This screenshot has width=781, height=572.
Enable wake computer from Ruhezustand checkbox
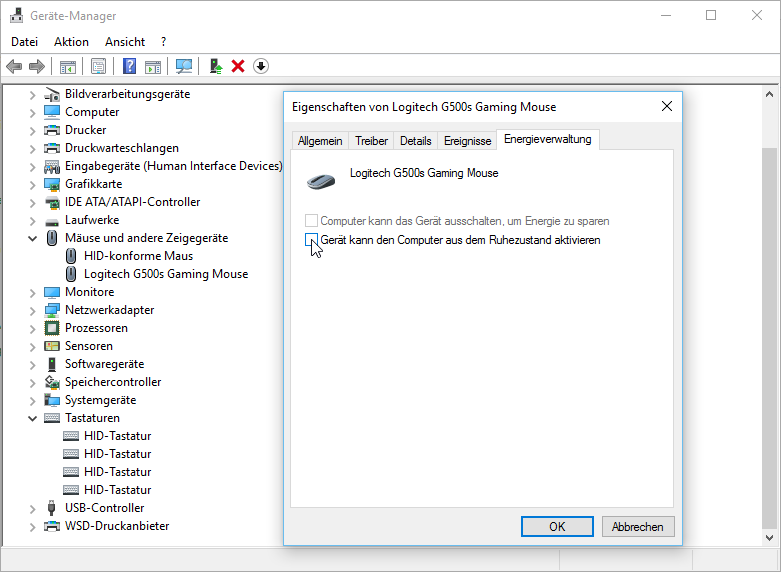pos(311,240)
